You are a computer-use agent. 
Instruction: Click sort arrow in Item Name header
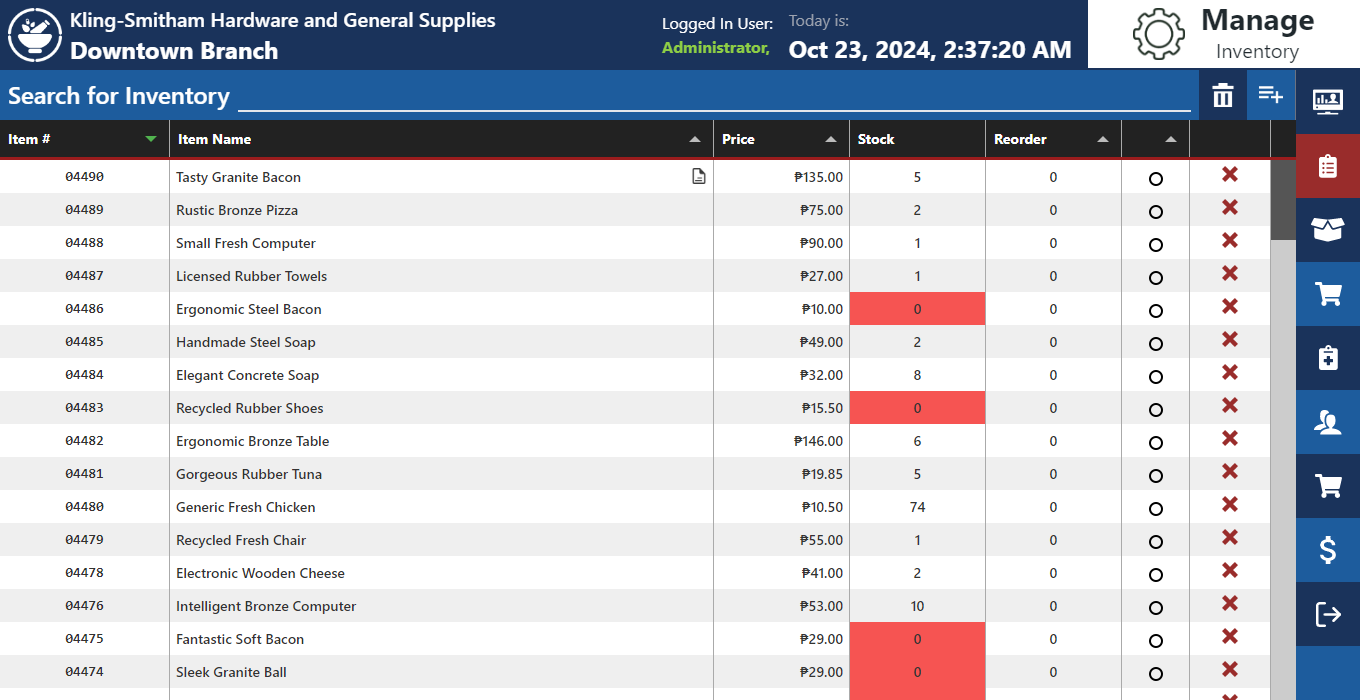click(695, 139)
